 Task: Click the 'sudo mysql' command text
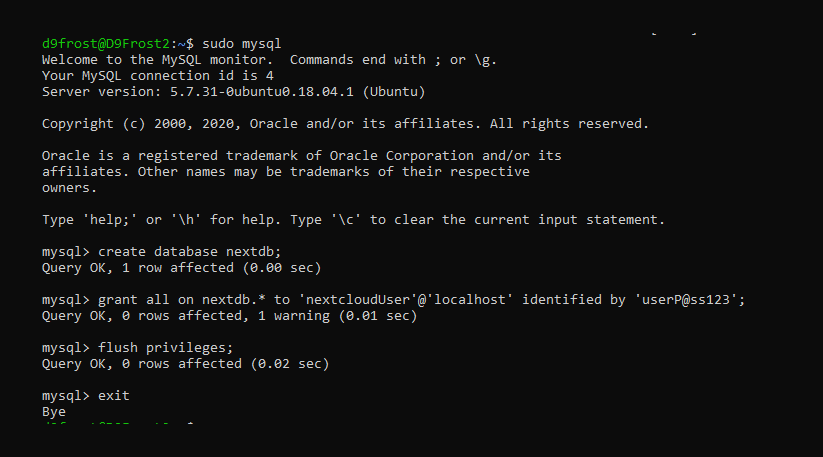click(x=241, y=44)
